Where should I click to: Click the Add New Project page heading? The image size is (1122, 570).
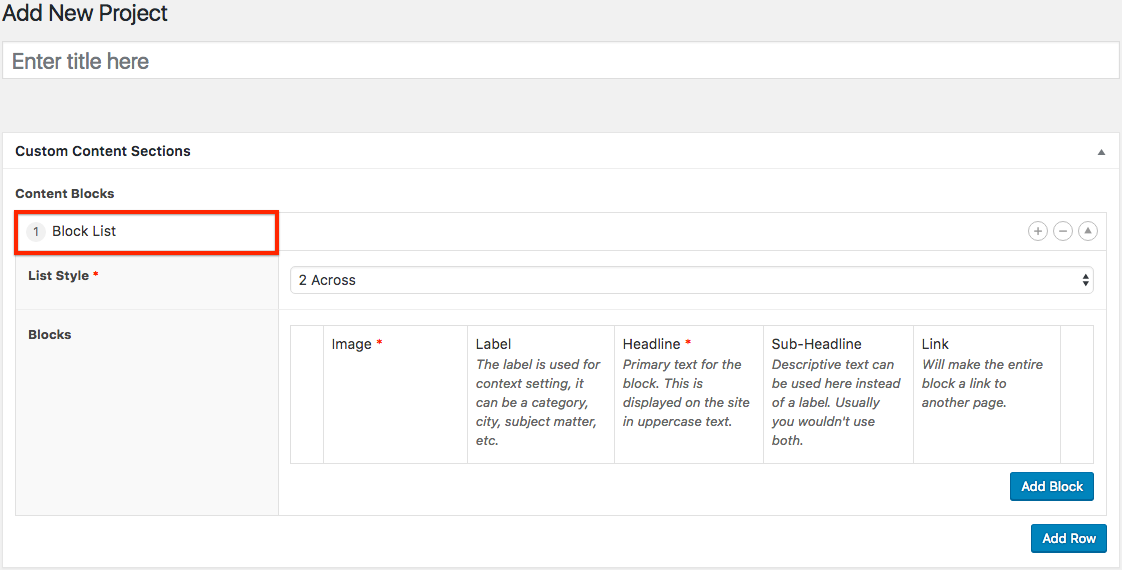tap(85, 14)
